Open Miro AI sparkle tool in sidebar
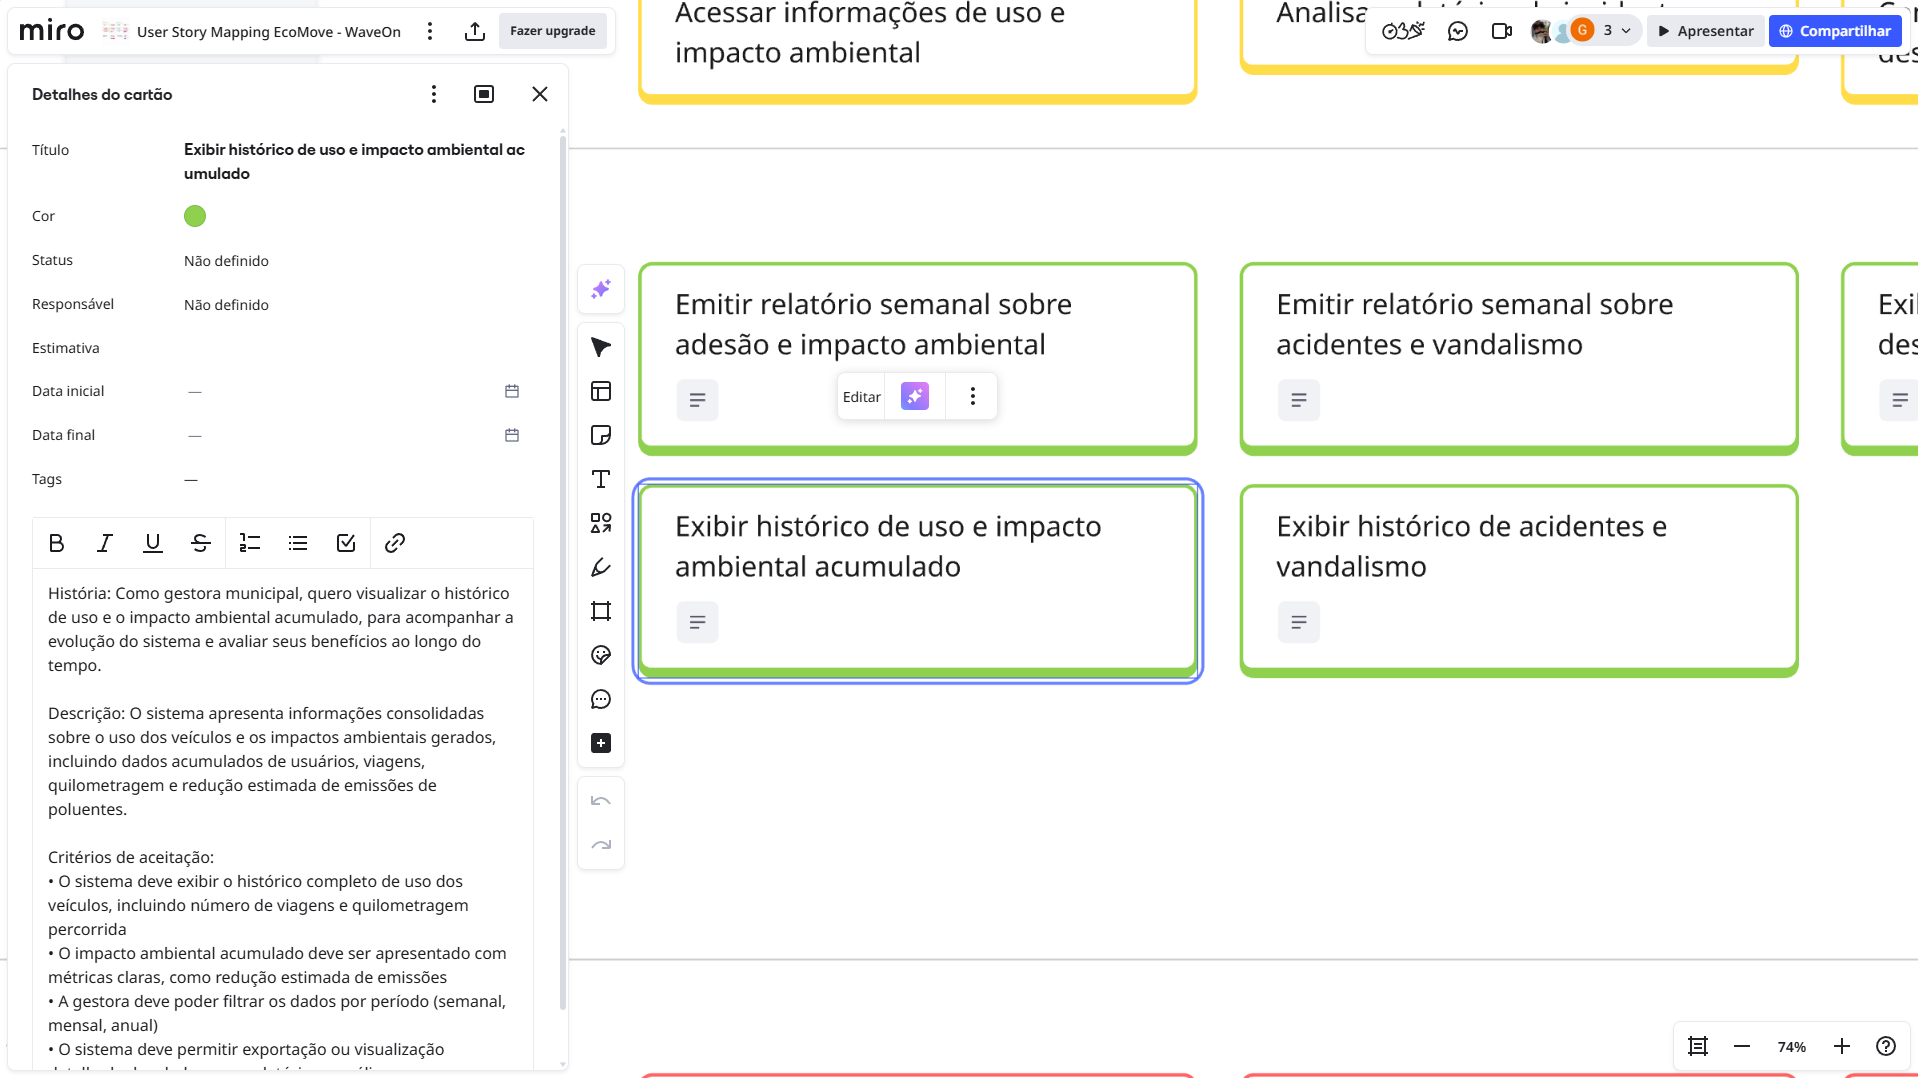 (x=601, y=289)
